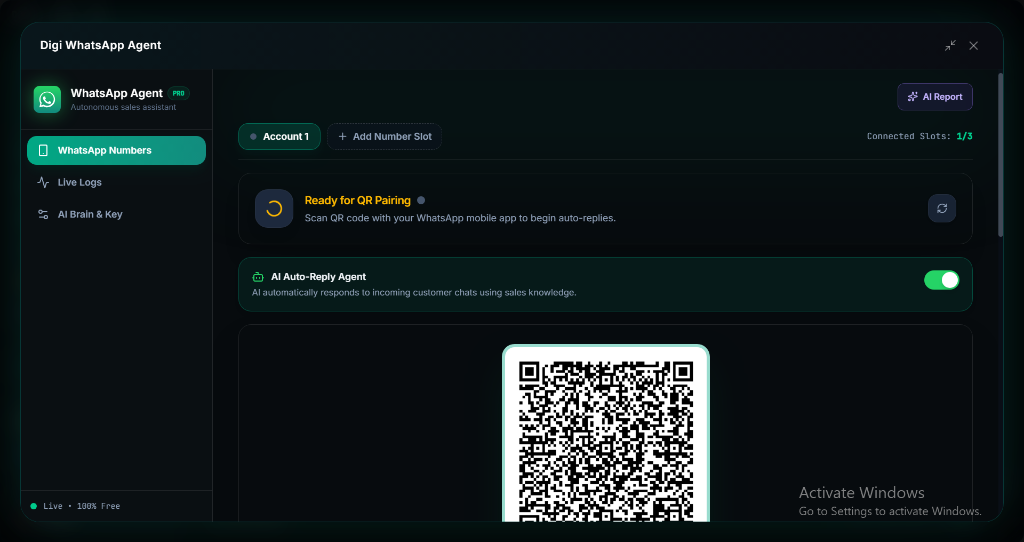Click the QR code image
The height and width of the screenshot is (542, 1024).
tap(605, 436)
